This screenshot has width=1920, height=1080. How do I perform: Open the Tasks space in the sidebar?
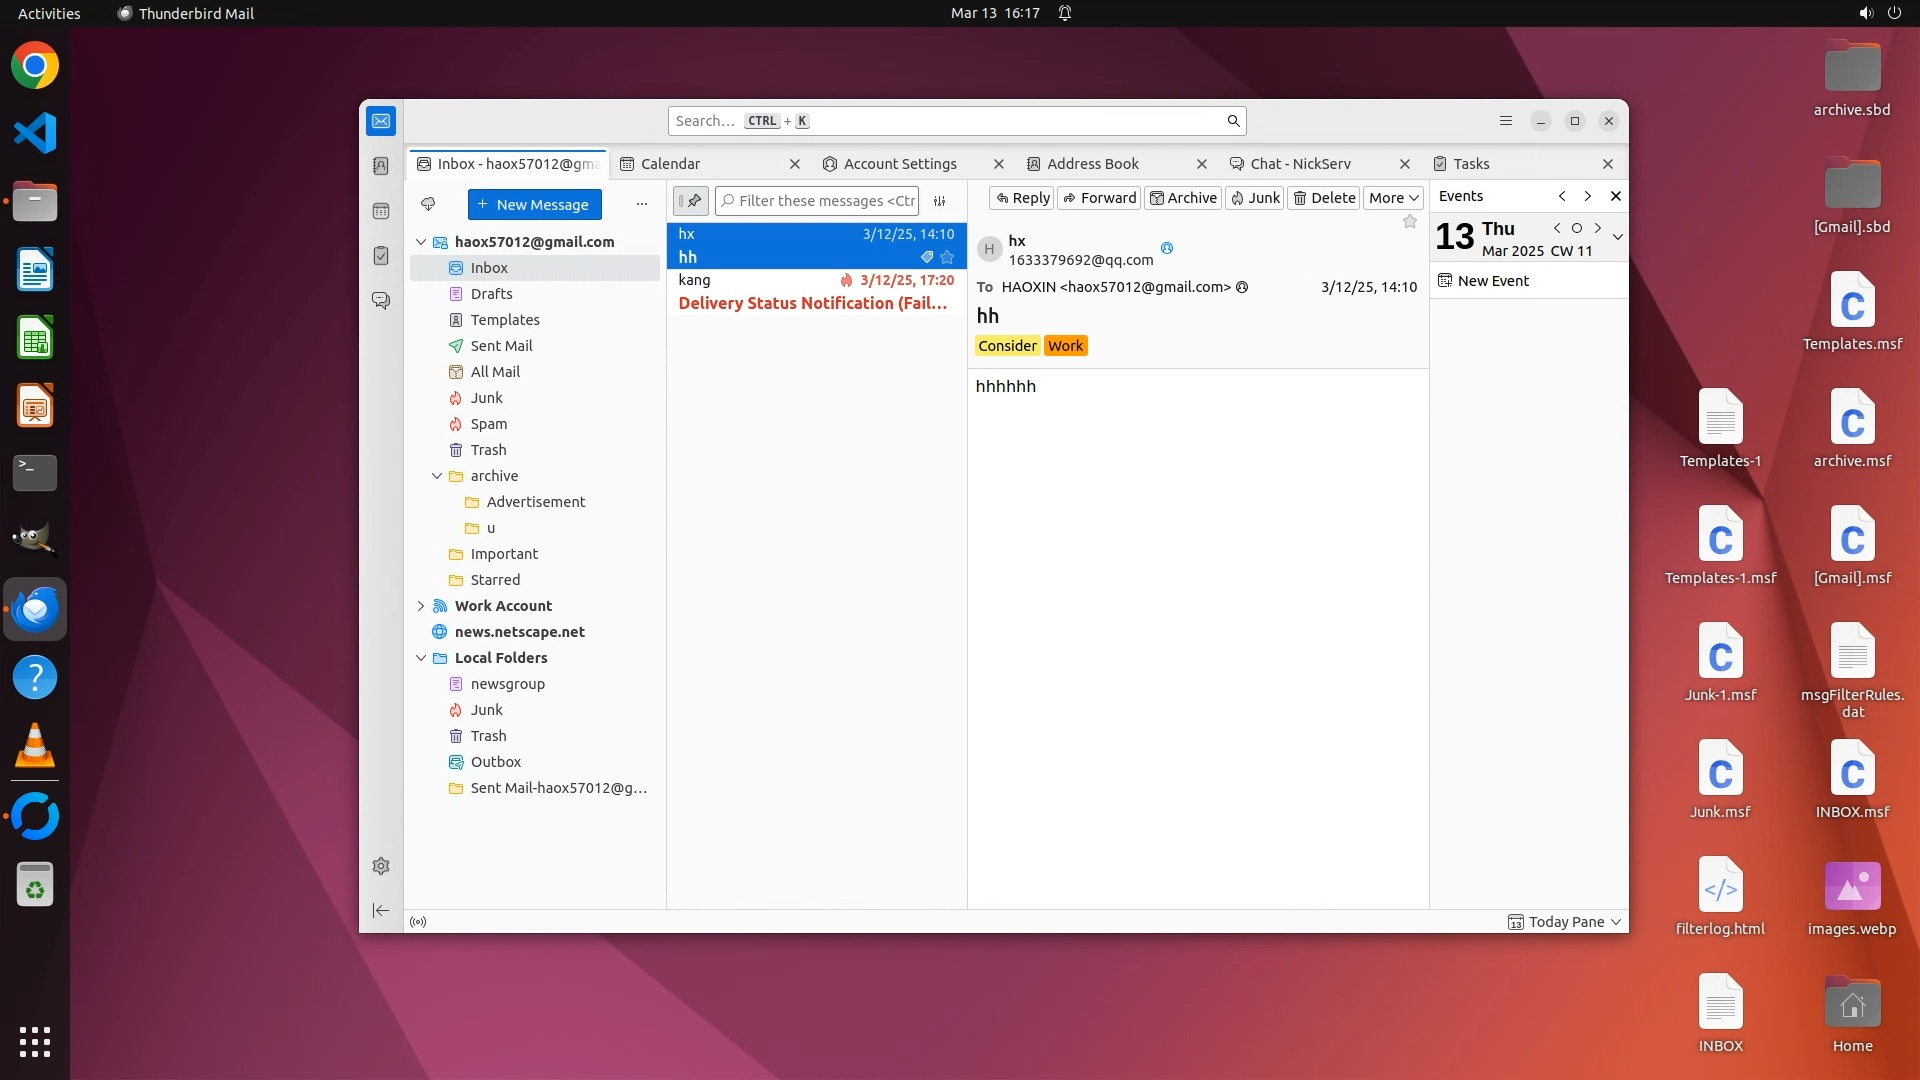(381, 256)
